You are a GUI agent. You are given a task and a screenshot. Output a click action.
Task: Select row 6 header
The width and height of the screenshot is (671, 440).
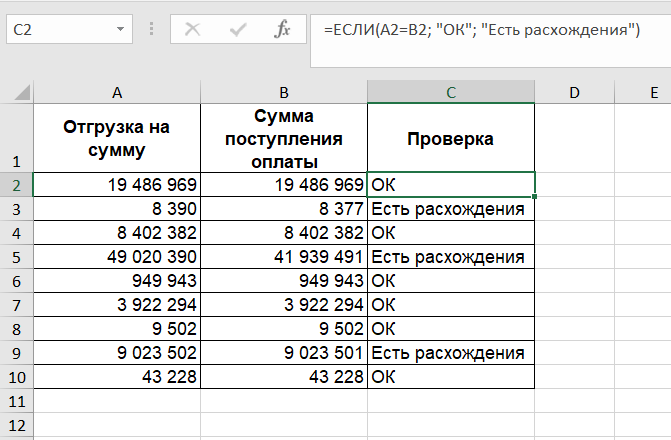click(x=16, y=281)
